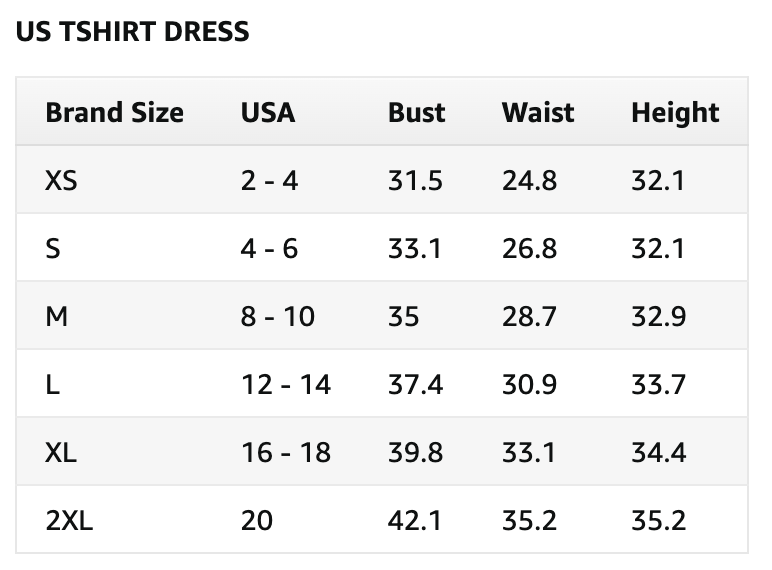The height and width of the screenshot is (570, 772).
Task: Select the M brand size cell
Action: point(56,316)
